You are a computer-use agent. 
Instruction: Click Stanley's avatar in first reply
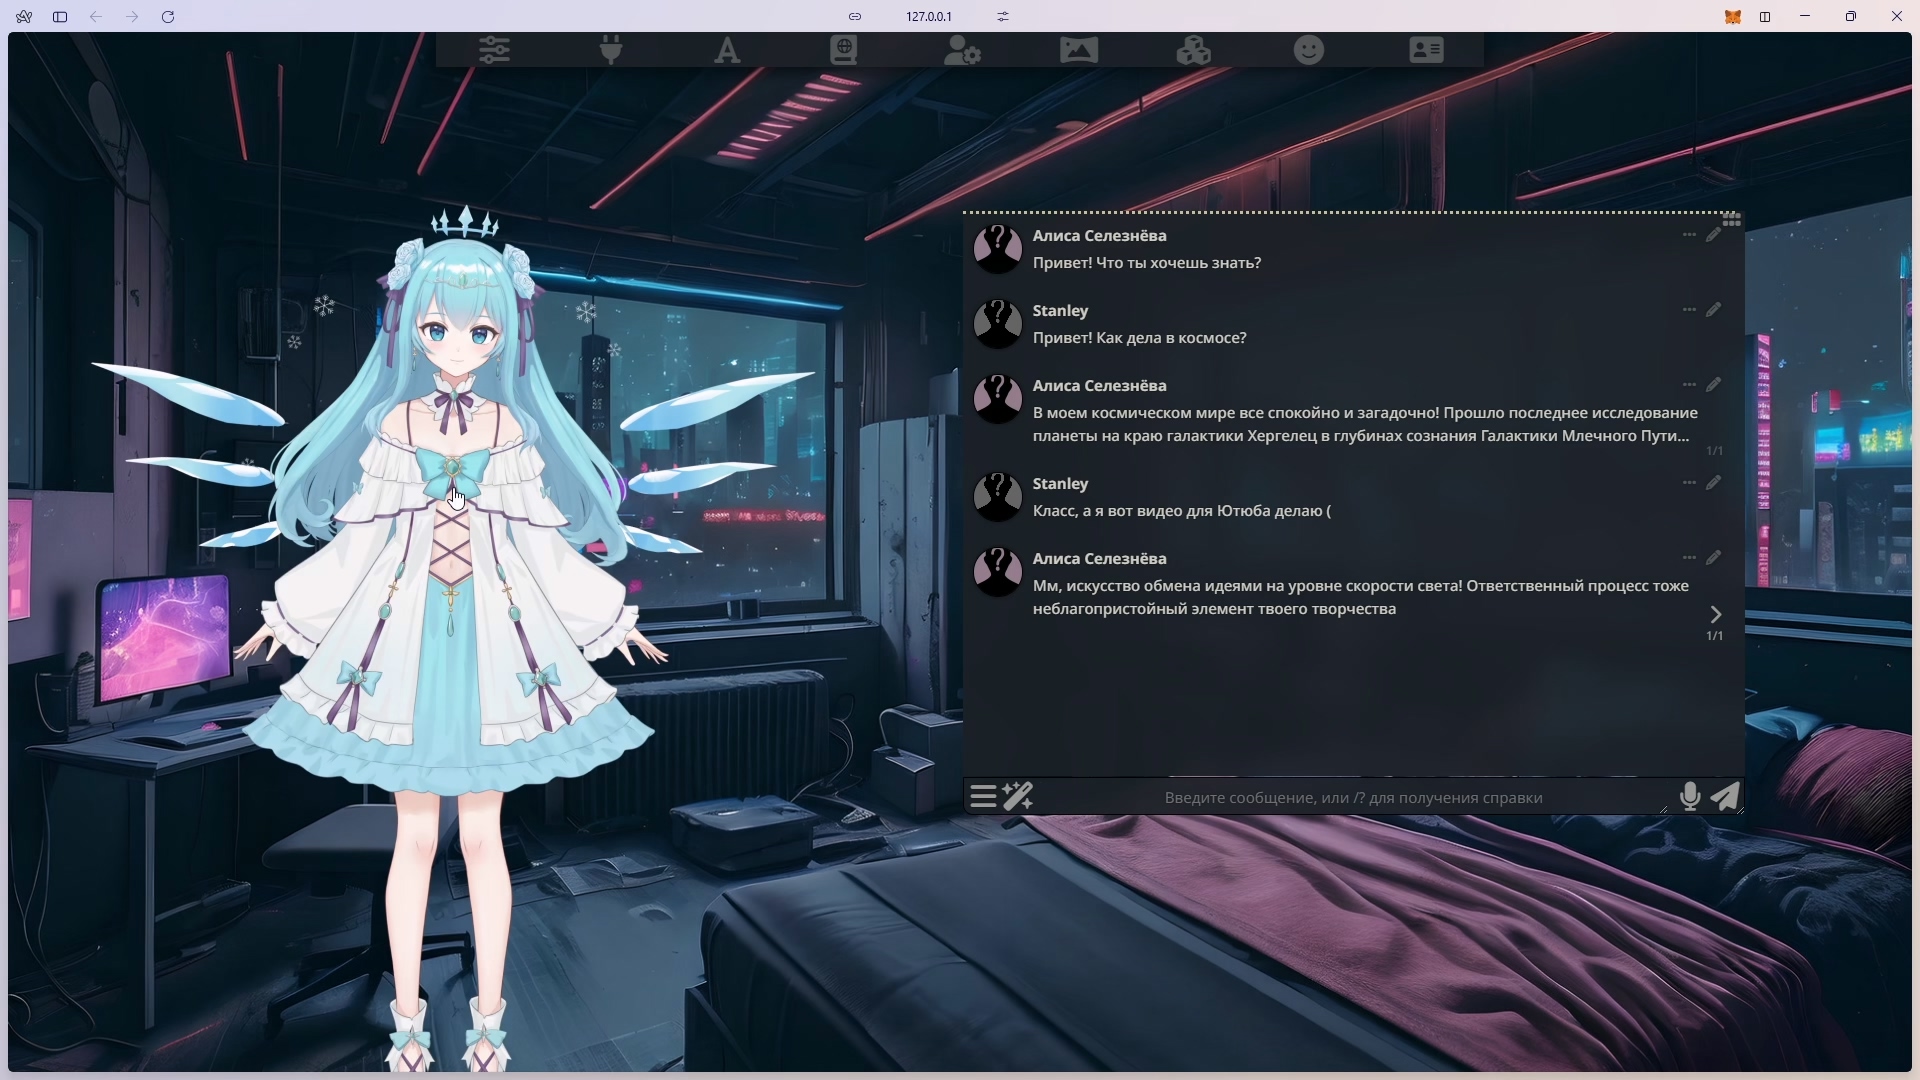(x=998, y=323)
